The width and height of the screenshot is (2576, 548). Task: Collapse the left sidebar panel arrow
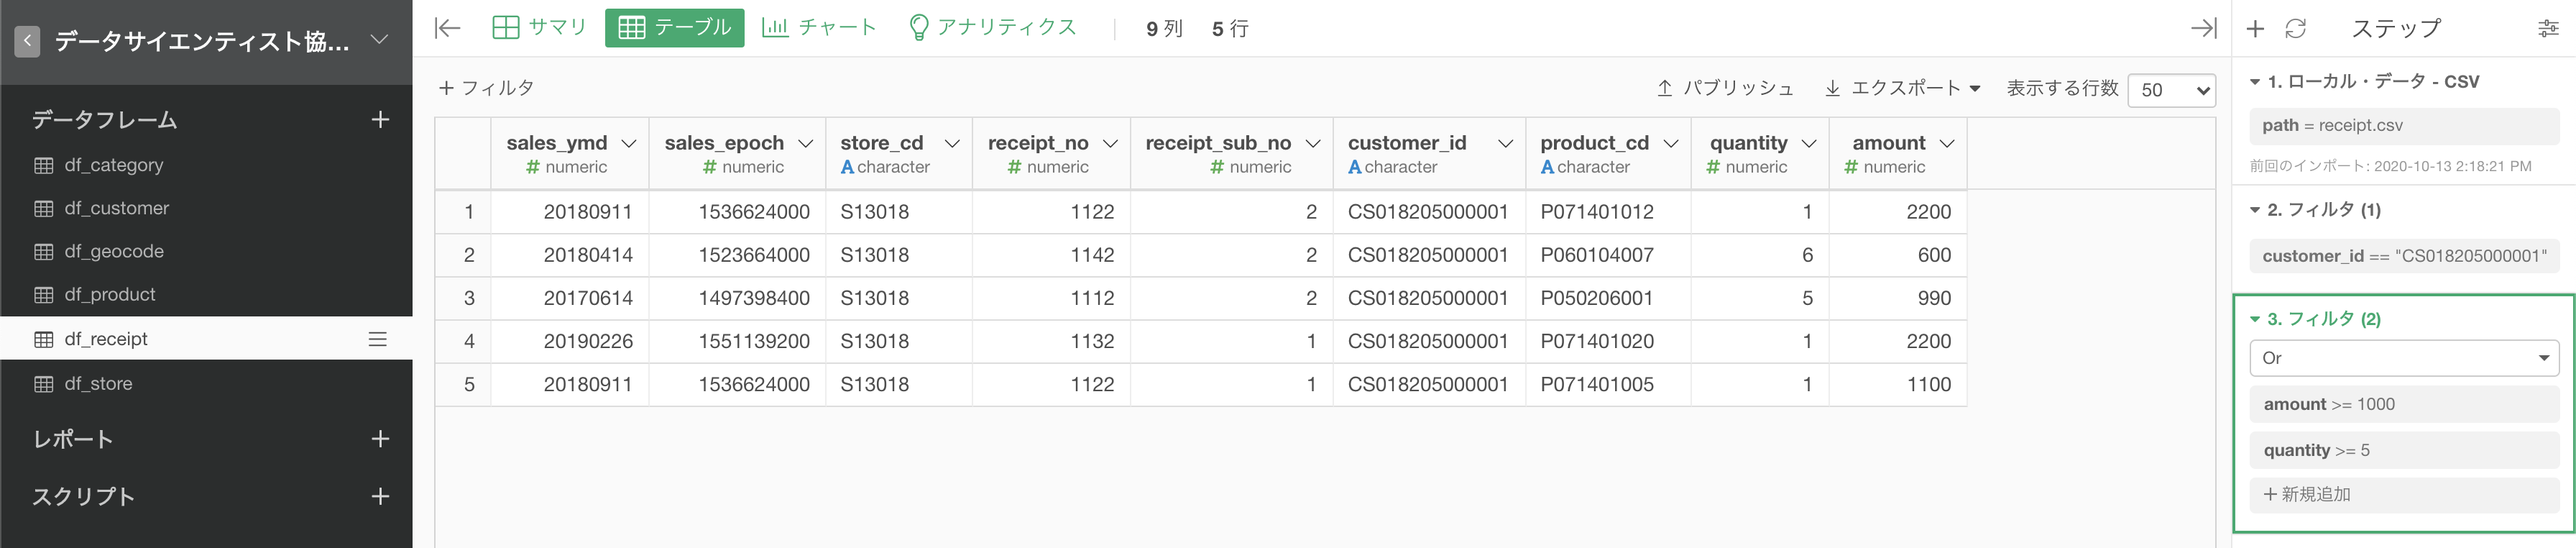click(447, 28)
